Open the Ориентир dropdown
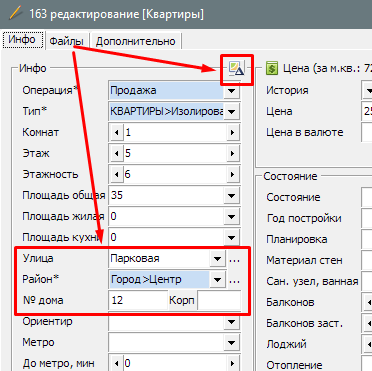Image resolution: width=372 pixels, height=371 pixels. (231, 322)
